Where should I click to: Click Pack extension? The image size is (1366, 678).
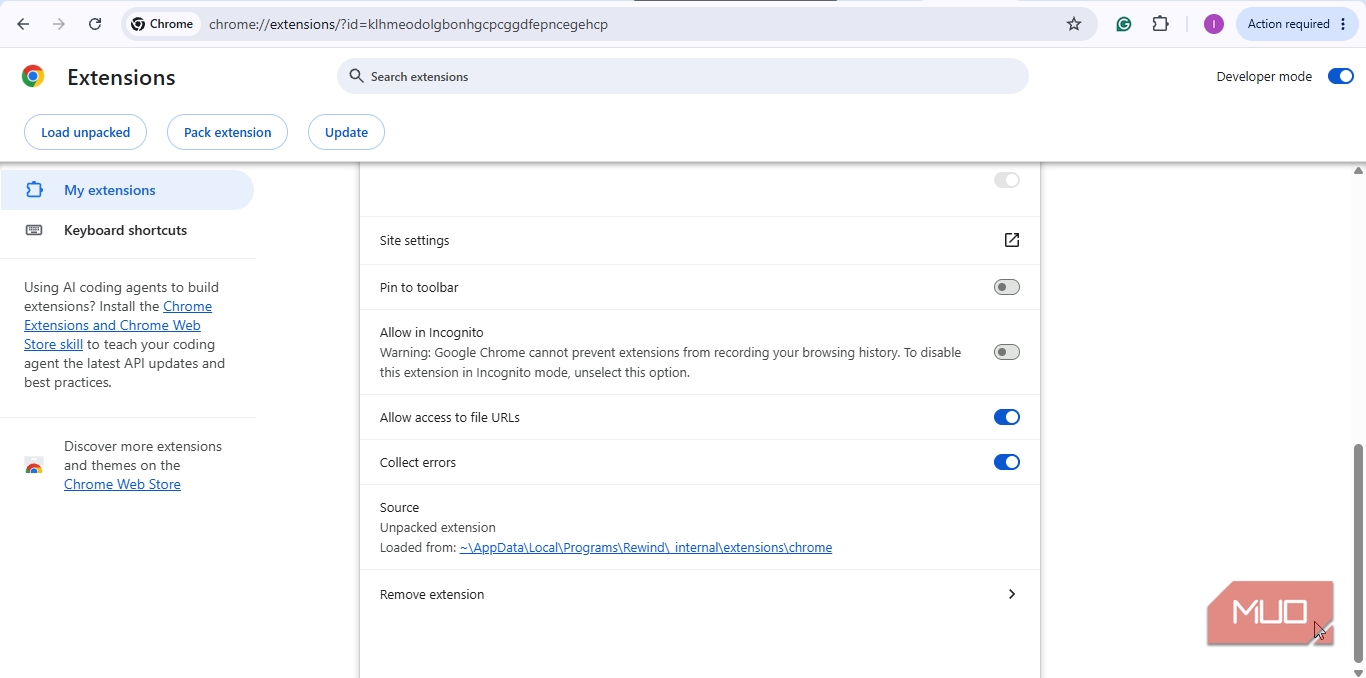click(228, 132)
